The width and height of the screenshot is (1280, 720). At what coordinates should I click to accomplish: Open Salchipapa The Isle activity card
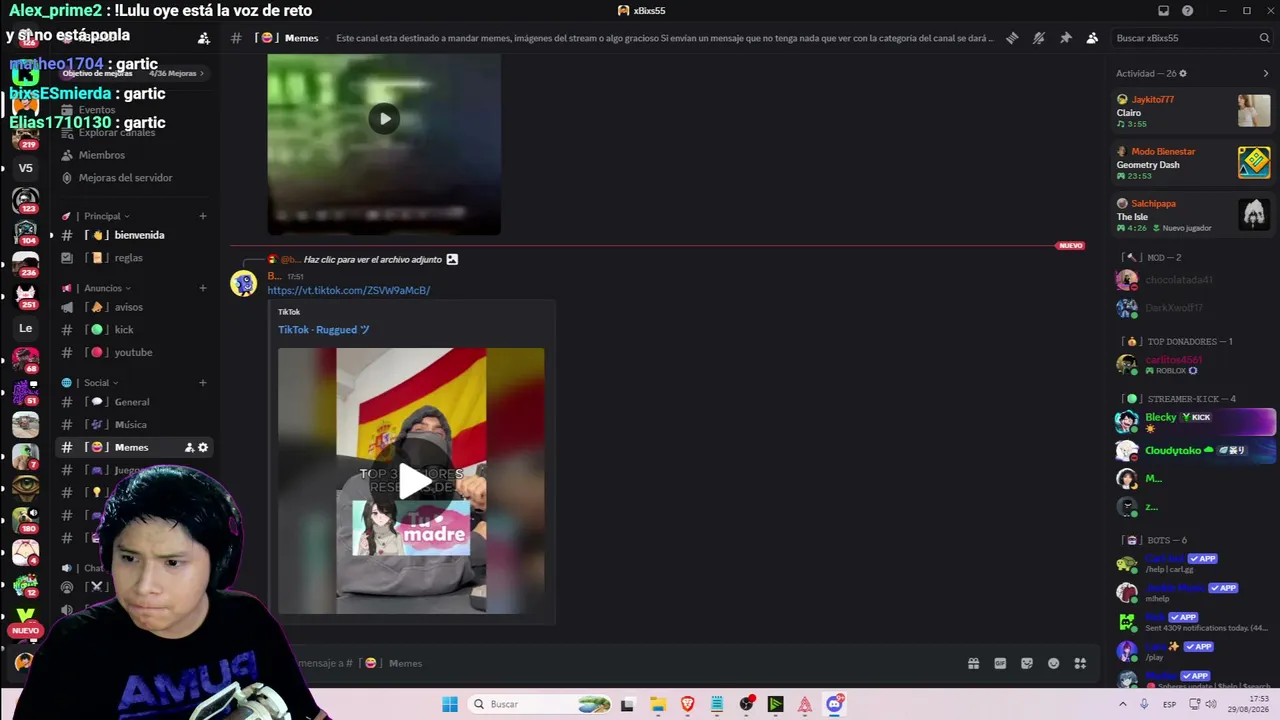pos(1194,215)
